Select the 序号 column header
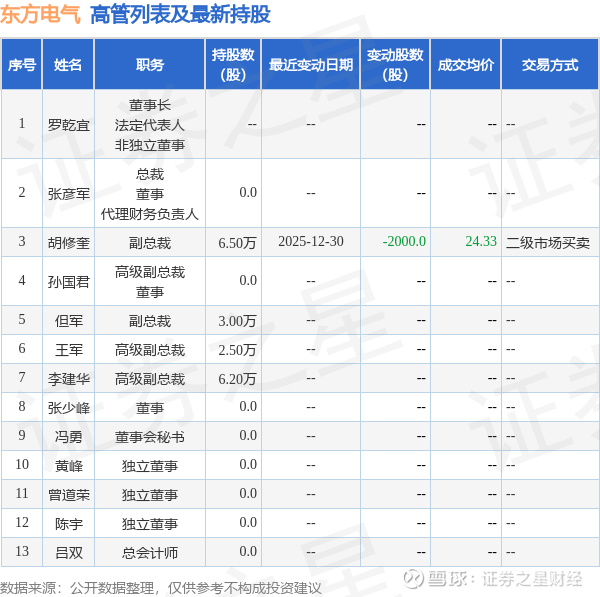The image size is (600, 597). click(22, 65)
